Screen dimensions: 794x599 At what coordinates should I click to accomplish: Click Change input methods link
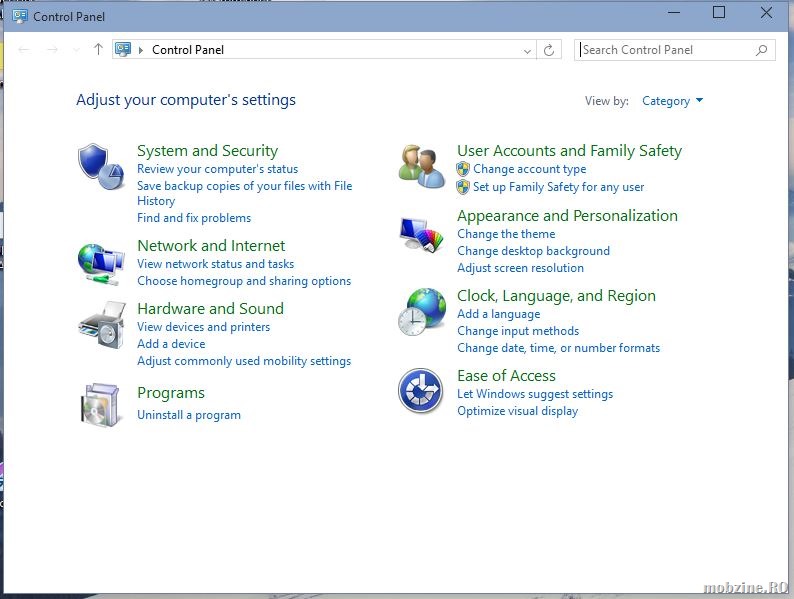(518, 331)
